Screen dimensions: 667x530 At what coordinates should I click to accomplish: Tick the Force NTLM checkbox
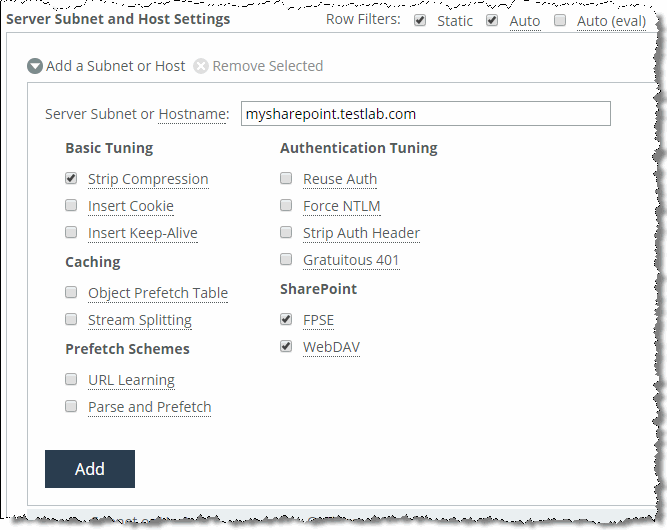[x=286, y=205]
